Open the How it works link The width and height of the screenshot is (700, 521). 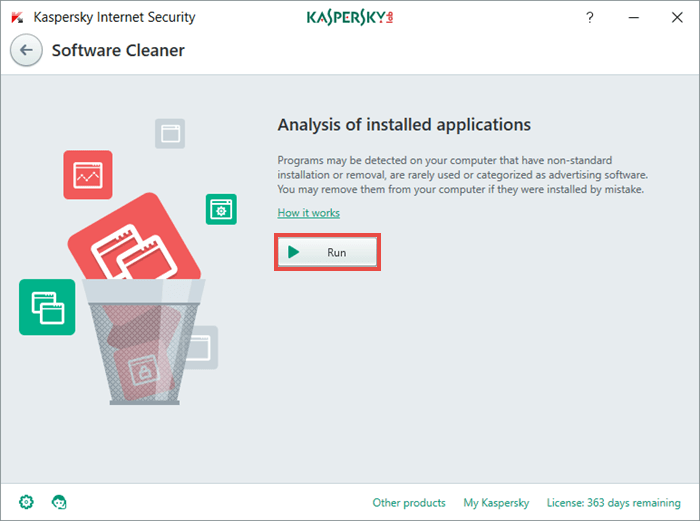308,213
